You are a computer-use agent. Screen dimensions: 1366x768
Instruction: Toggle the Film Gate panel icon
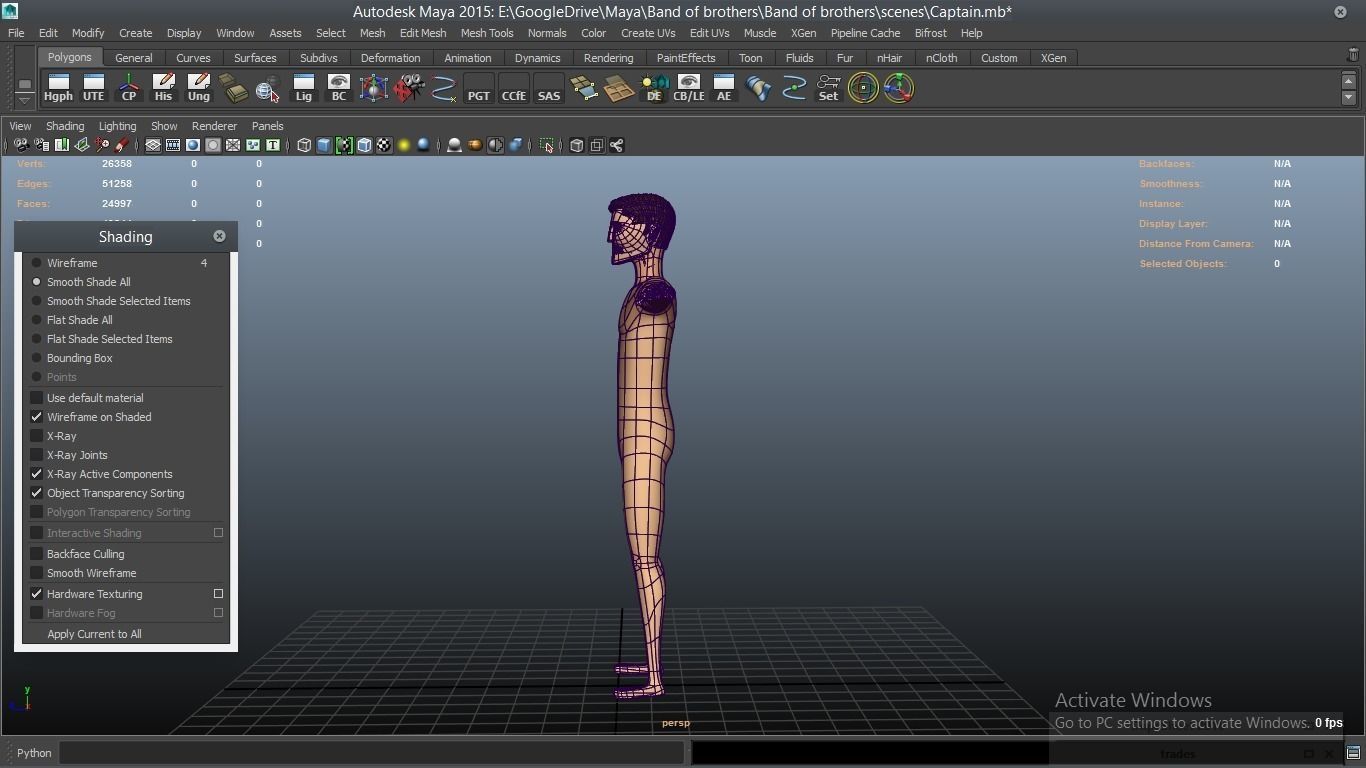coord(173,145)
